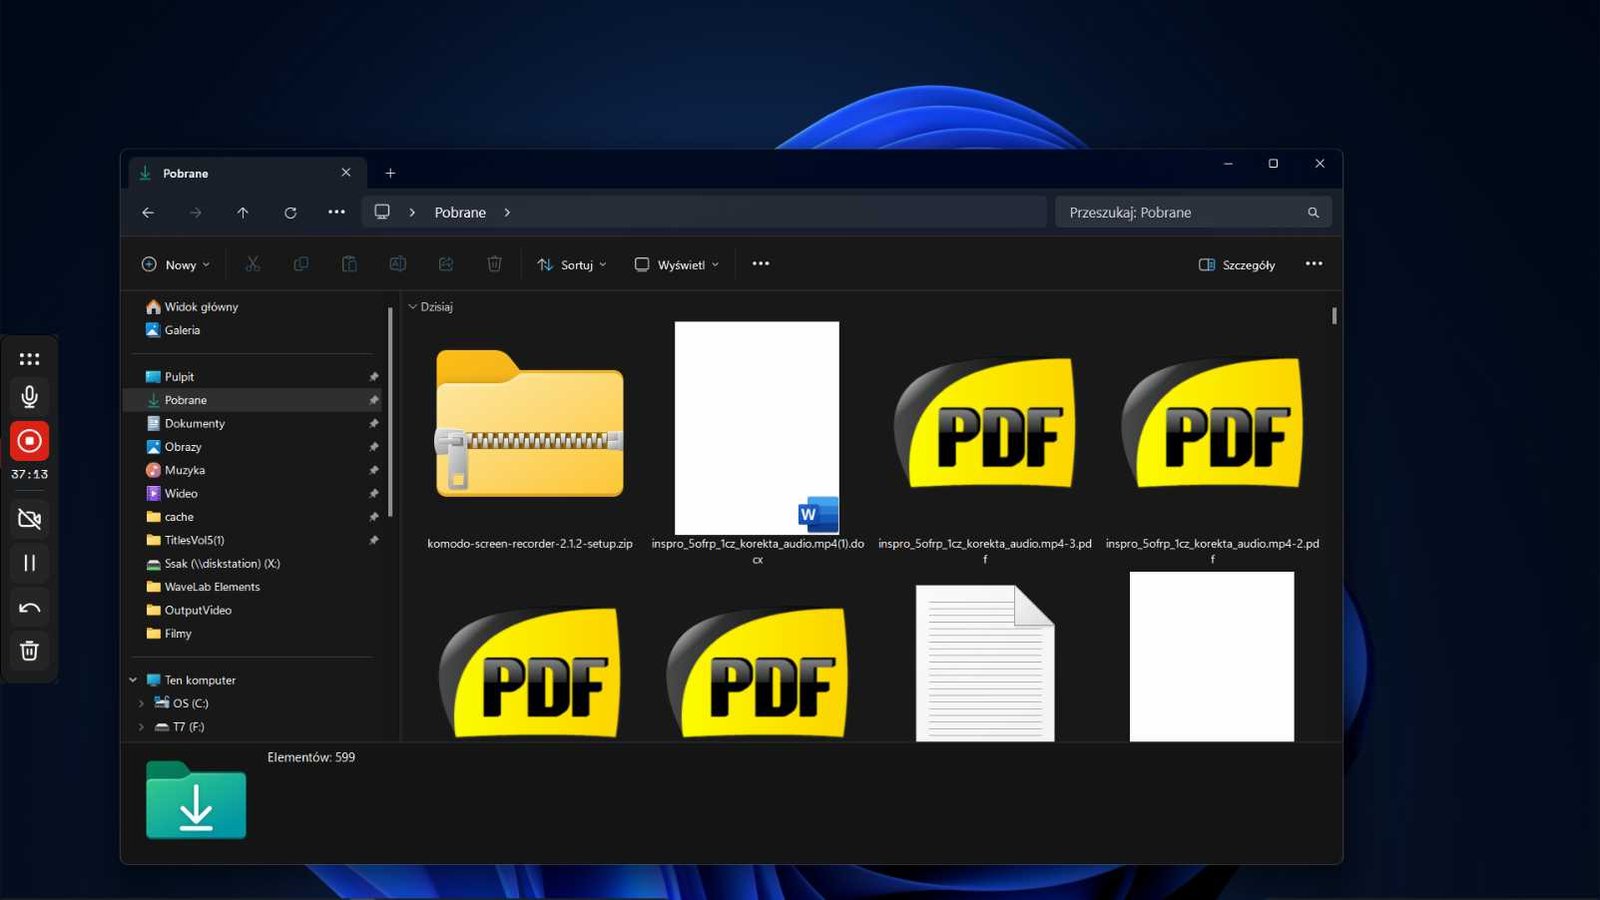
Task: Go up one folder level
Action: pyautogui.click(x=242, y=212)
